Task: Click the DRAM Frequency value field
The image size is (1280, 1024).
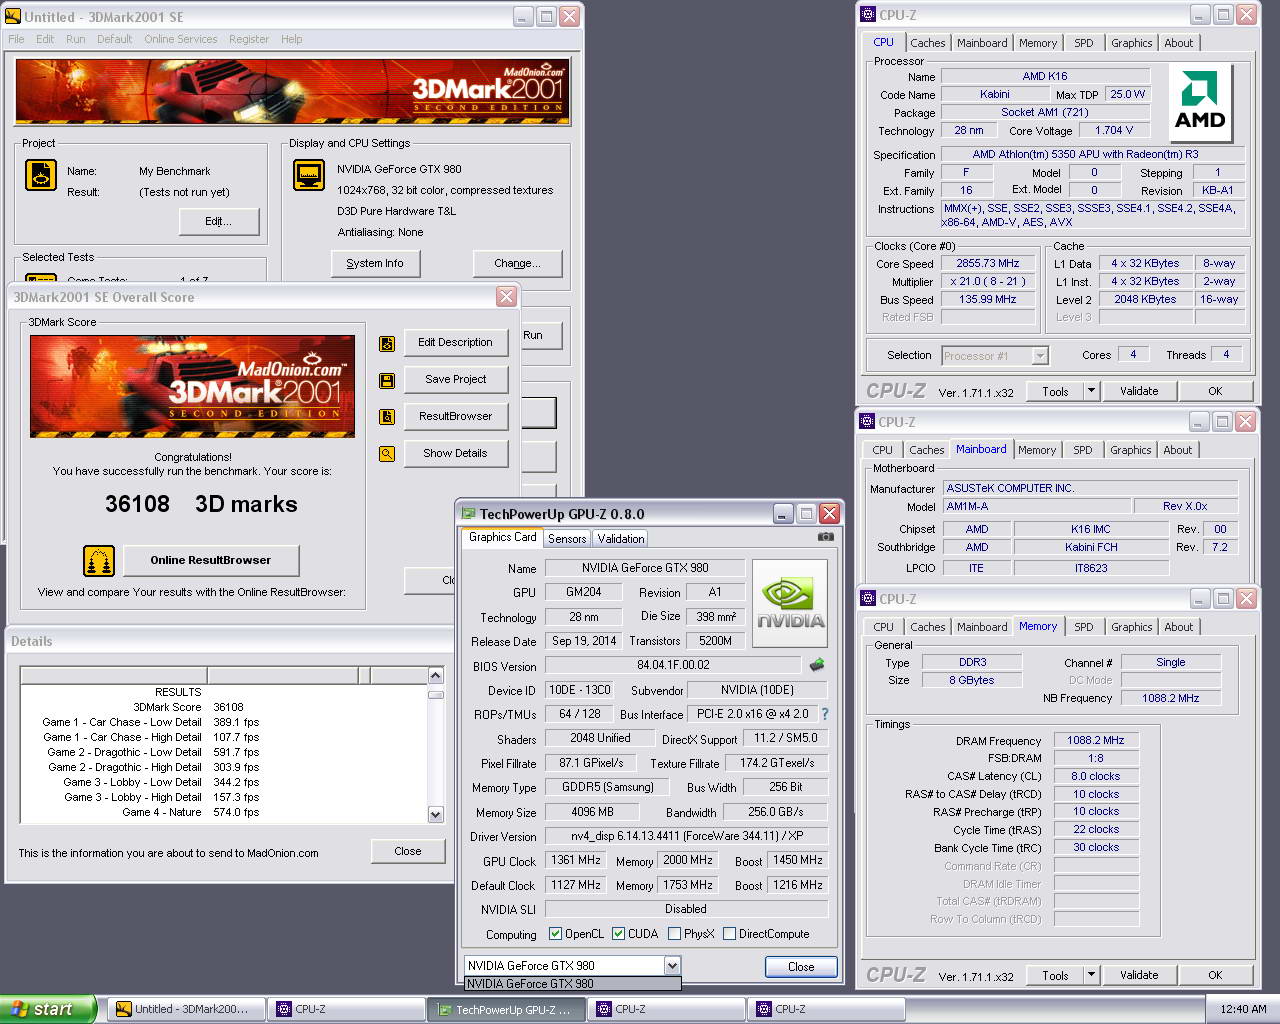Action: point(1095,741)
